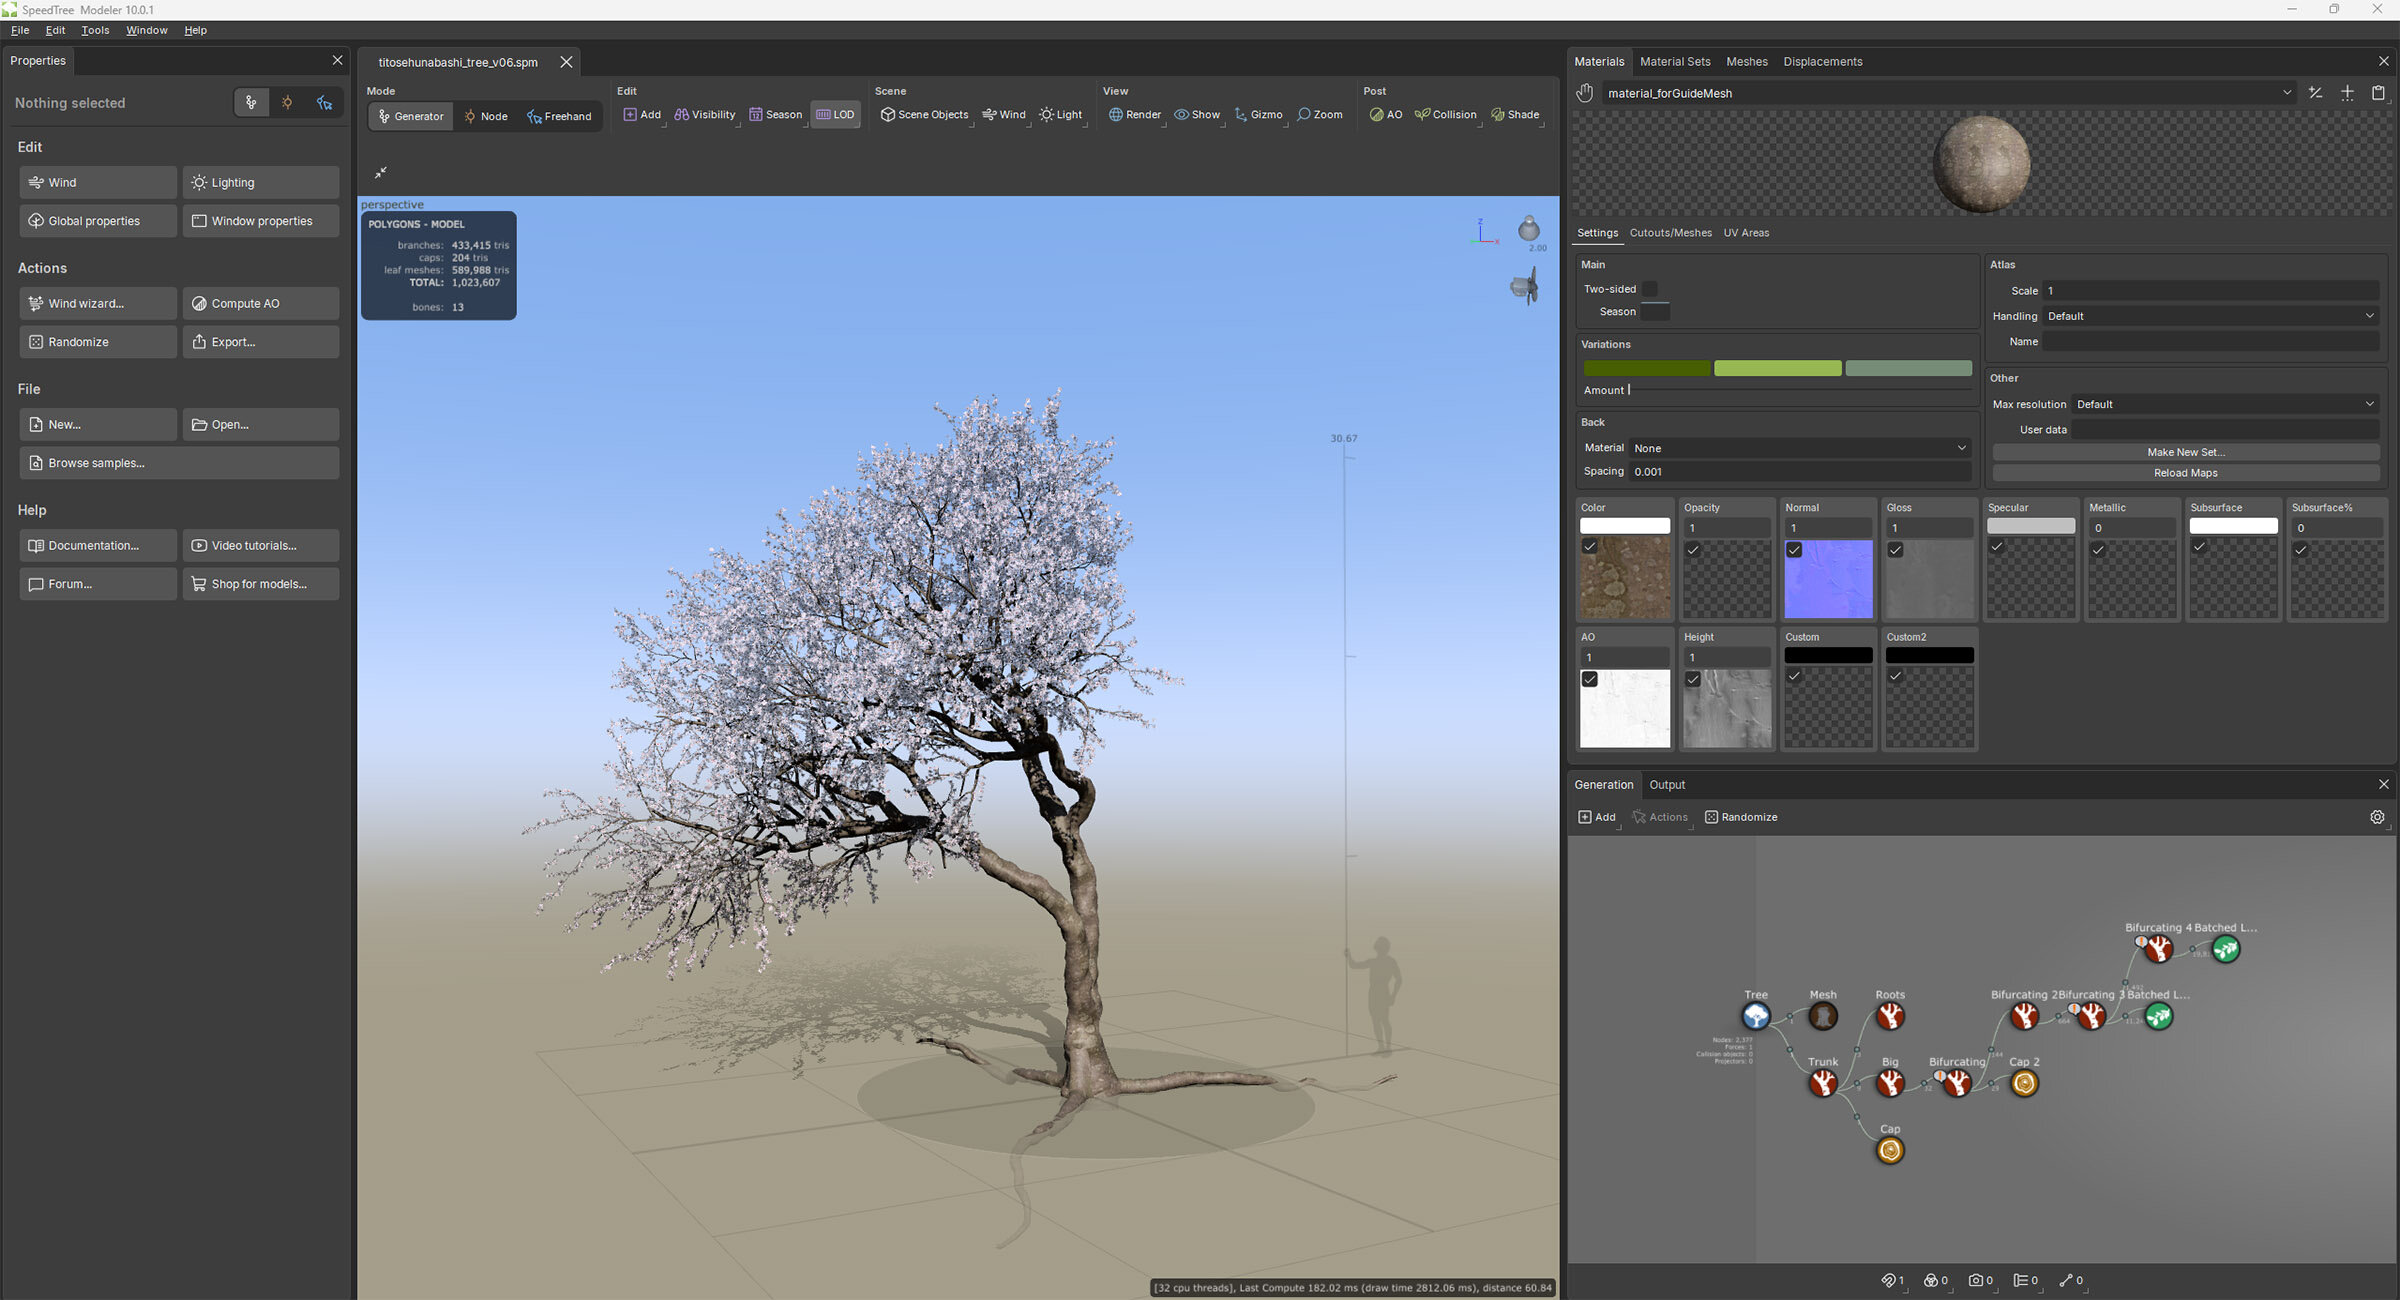Image resolution: width=2400 pixels, height=1300 pixels.
Task: Switch to the Material Sets tab
Action: [1675, 62]
